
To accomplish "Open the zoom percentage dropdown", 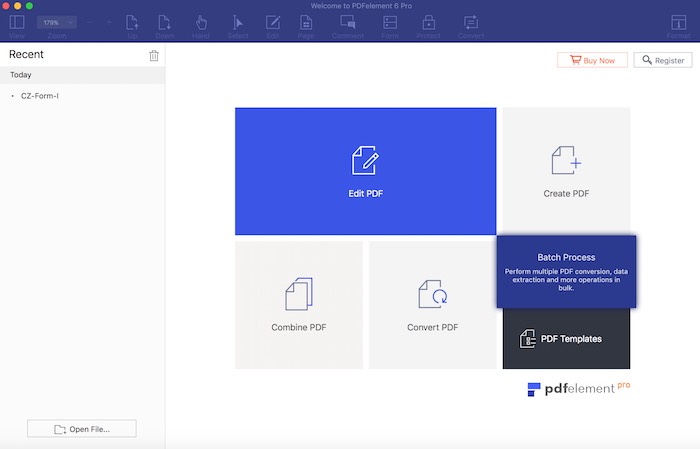I will pos(56,21).
